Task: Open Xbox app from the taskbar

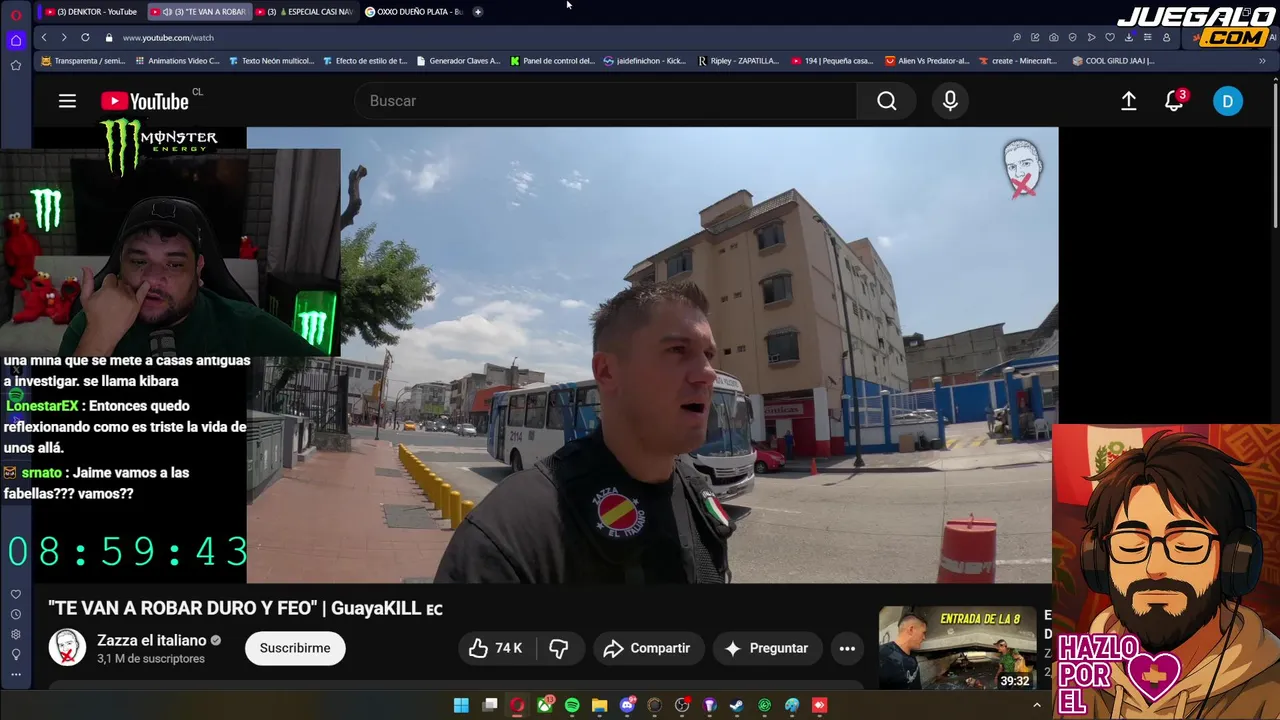Action: [545, 705]
